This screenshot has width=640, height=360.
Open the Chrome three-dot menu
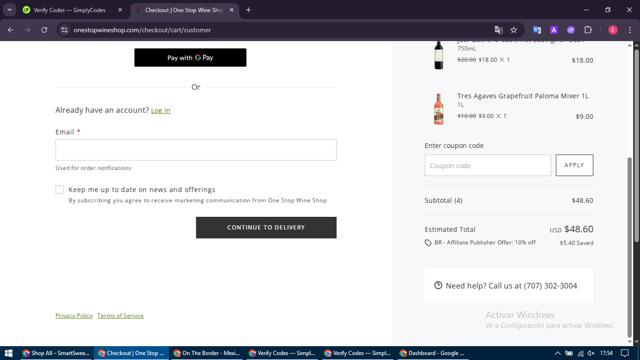[x=630, y=30]
